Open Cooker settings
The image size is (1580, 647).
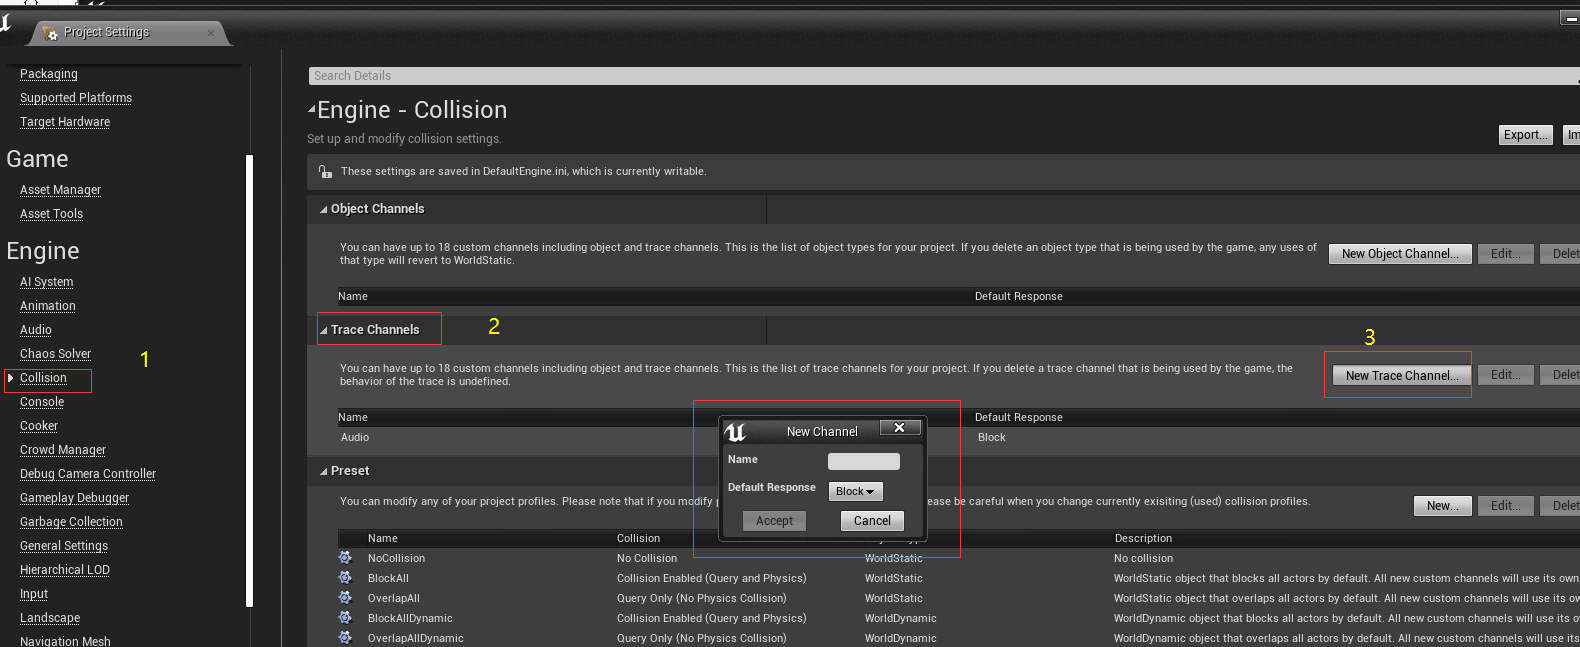point(39,426)
